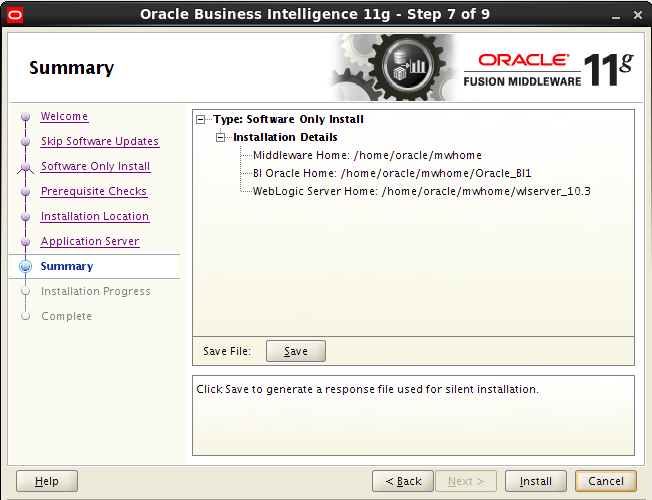Minimize the installer window
This screenshot has height=500, width=652.
[616, 16]
